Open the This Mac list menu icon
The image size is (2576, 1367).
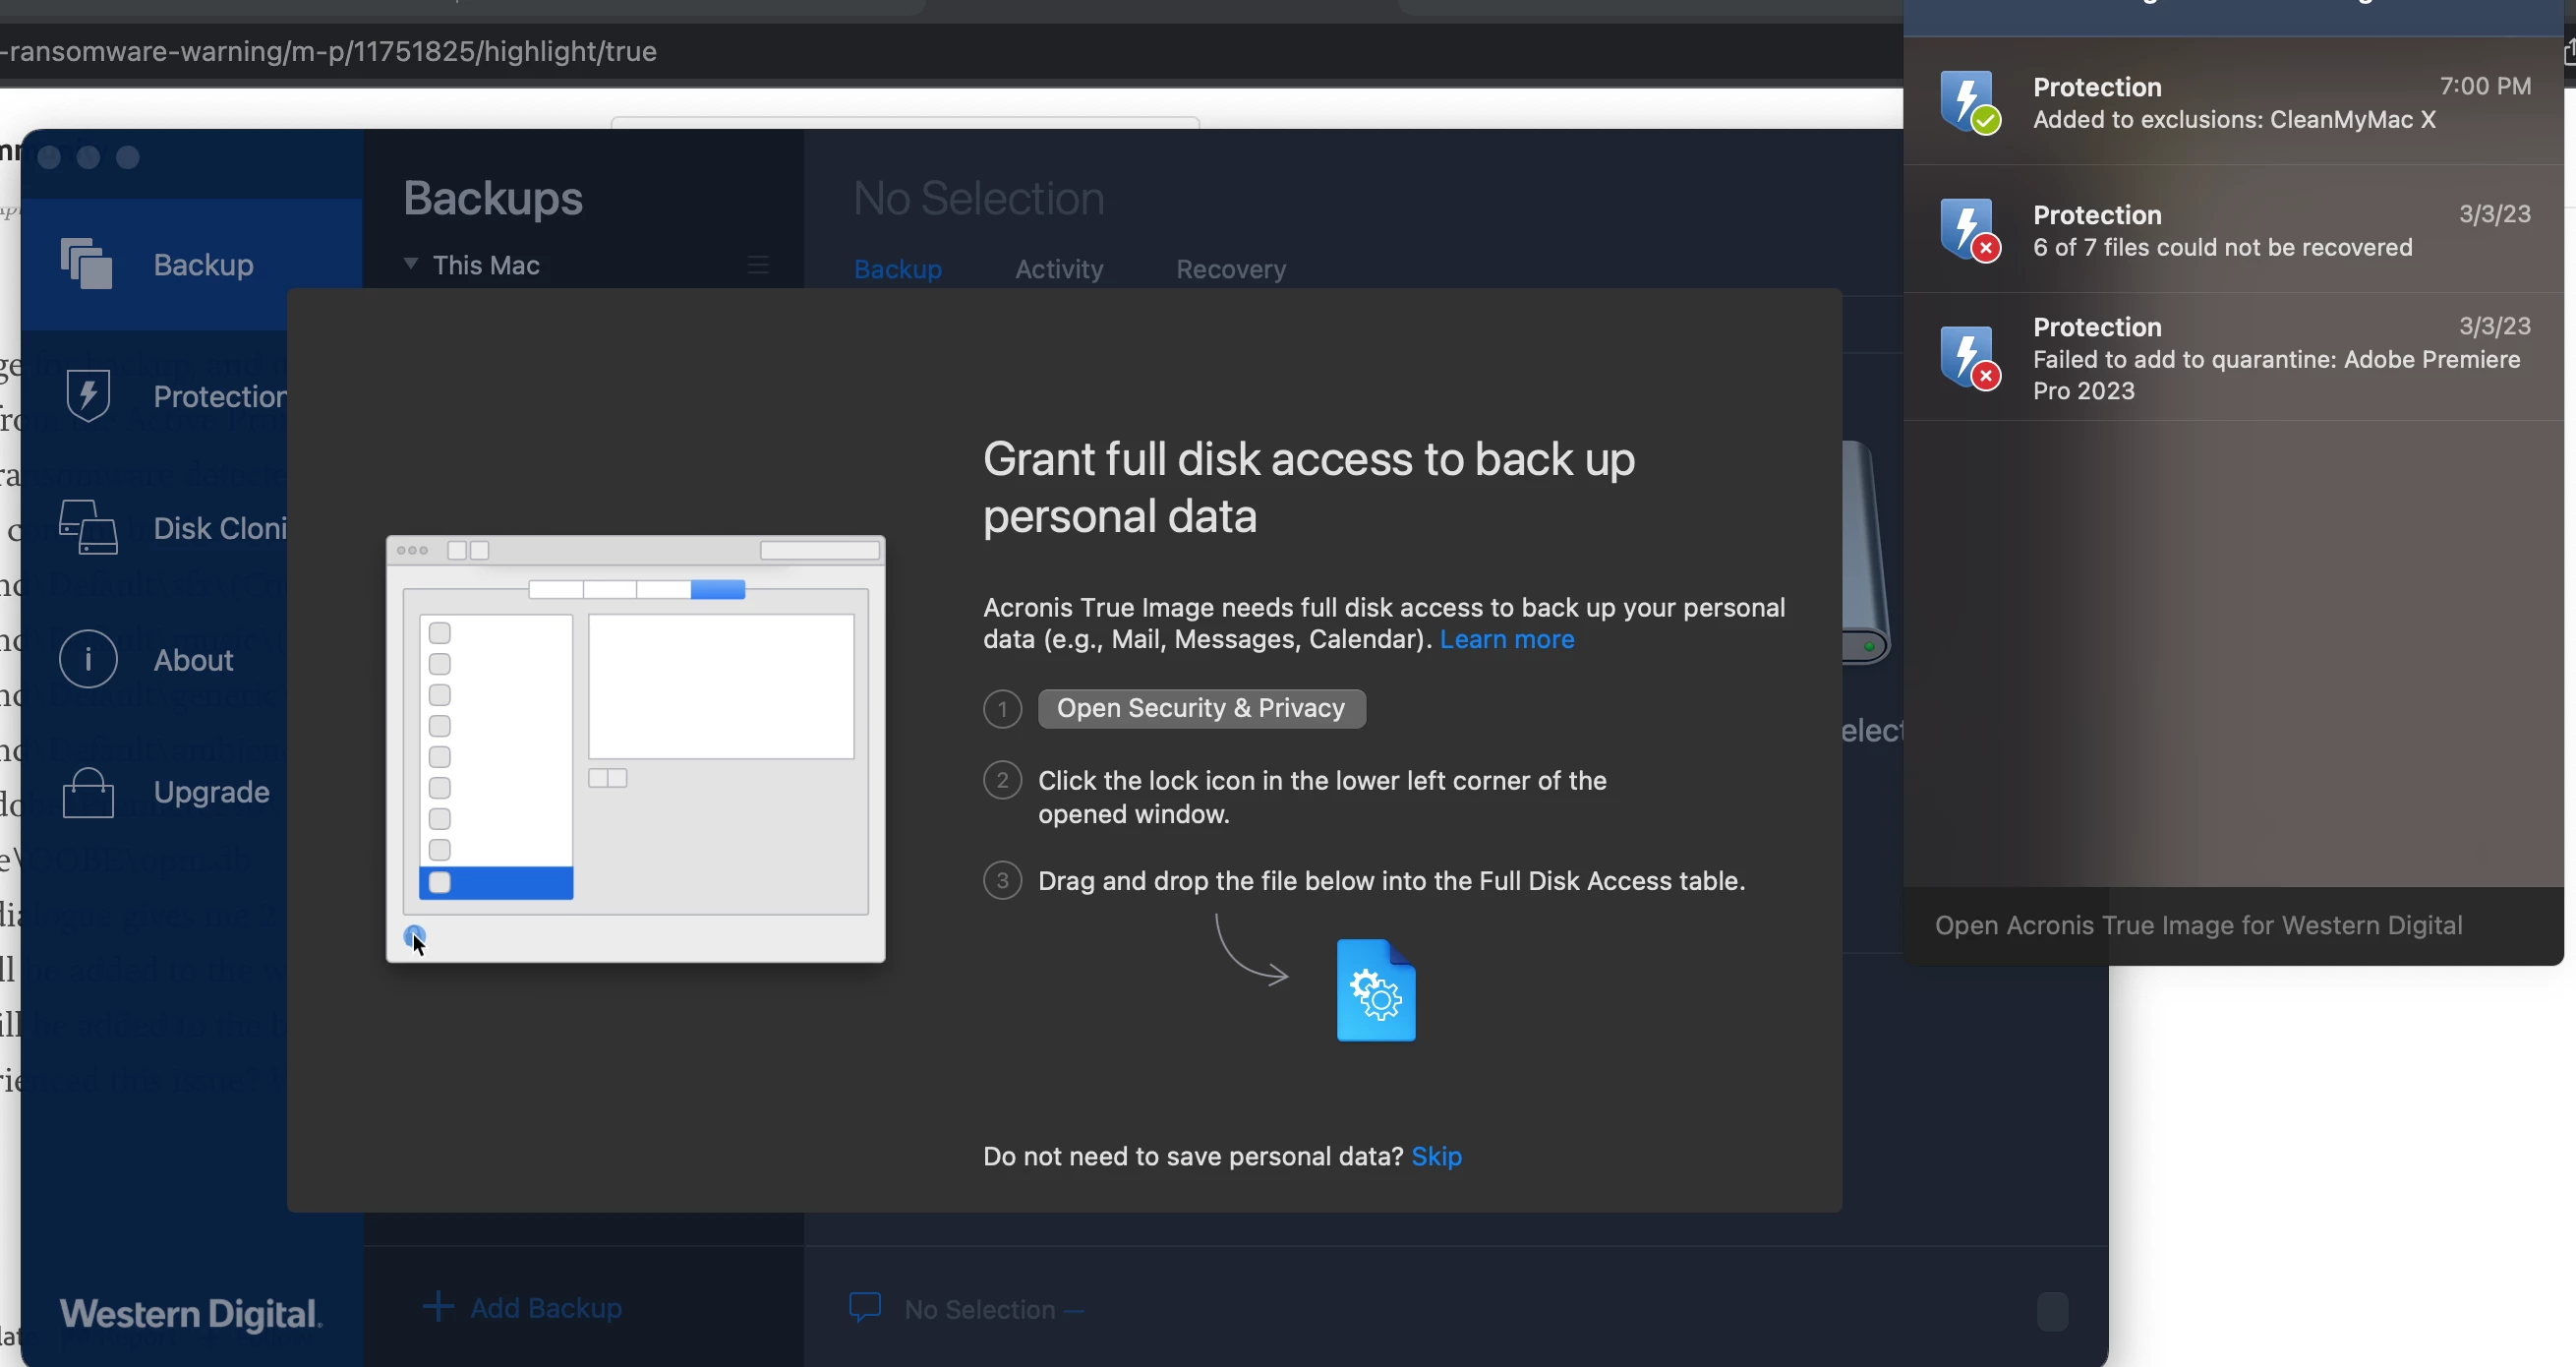pos(758,265)
